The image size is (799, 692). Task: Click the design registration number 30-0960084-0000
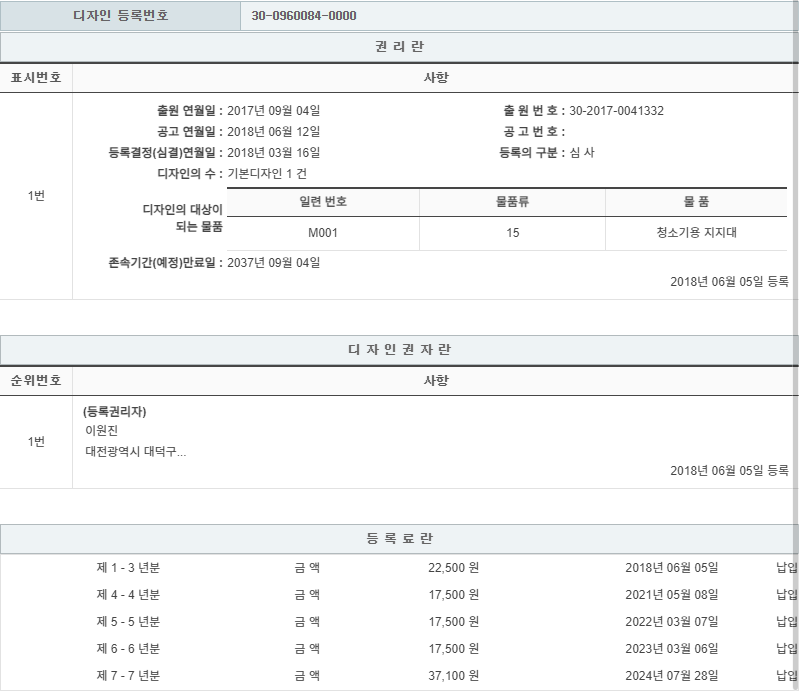[x=303, y=16]
